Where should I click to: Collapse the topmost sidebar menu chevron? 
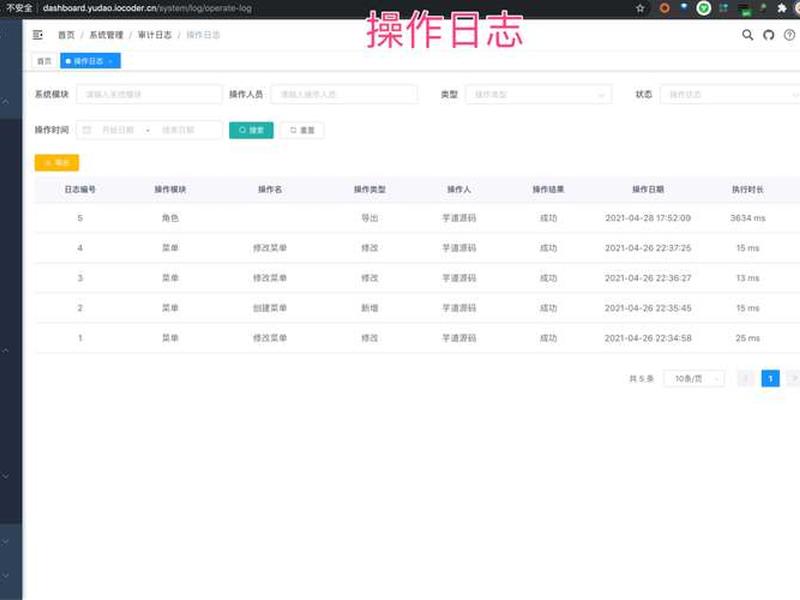pyautogui.click(x=6, y=102)
